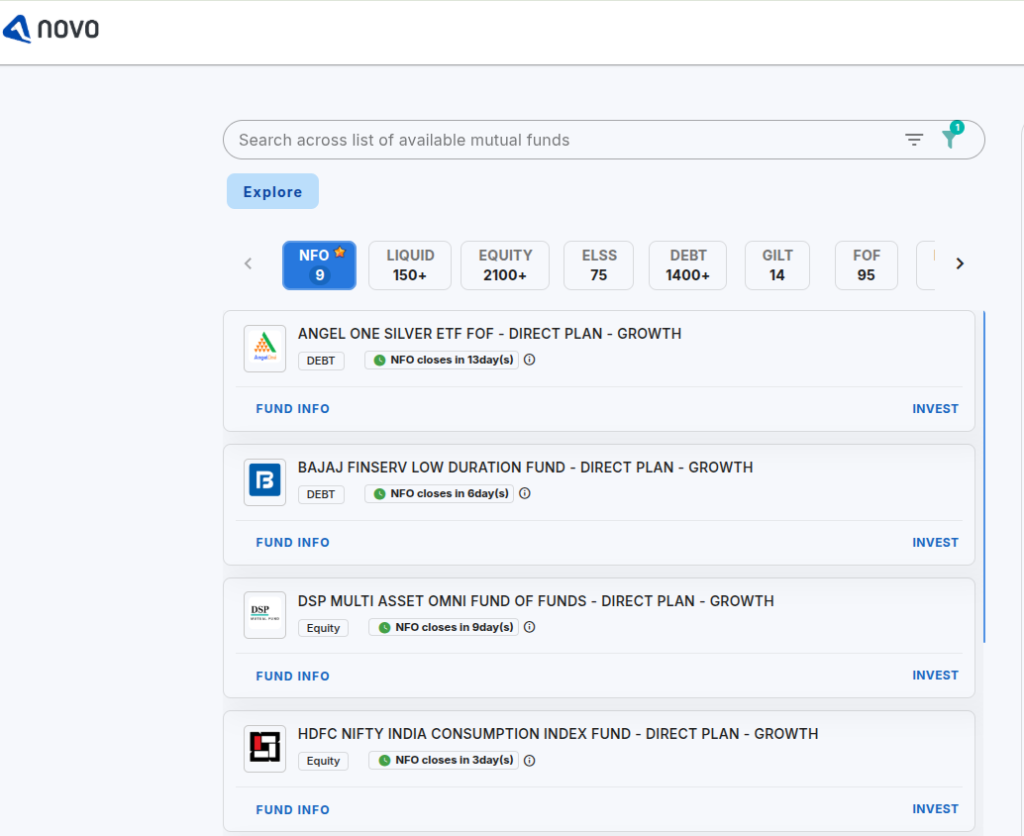Click info icon beside Bajaj Finserv NFO closing date

click(x=525, y=494)
